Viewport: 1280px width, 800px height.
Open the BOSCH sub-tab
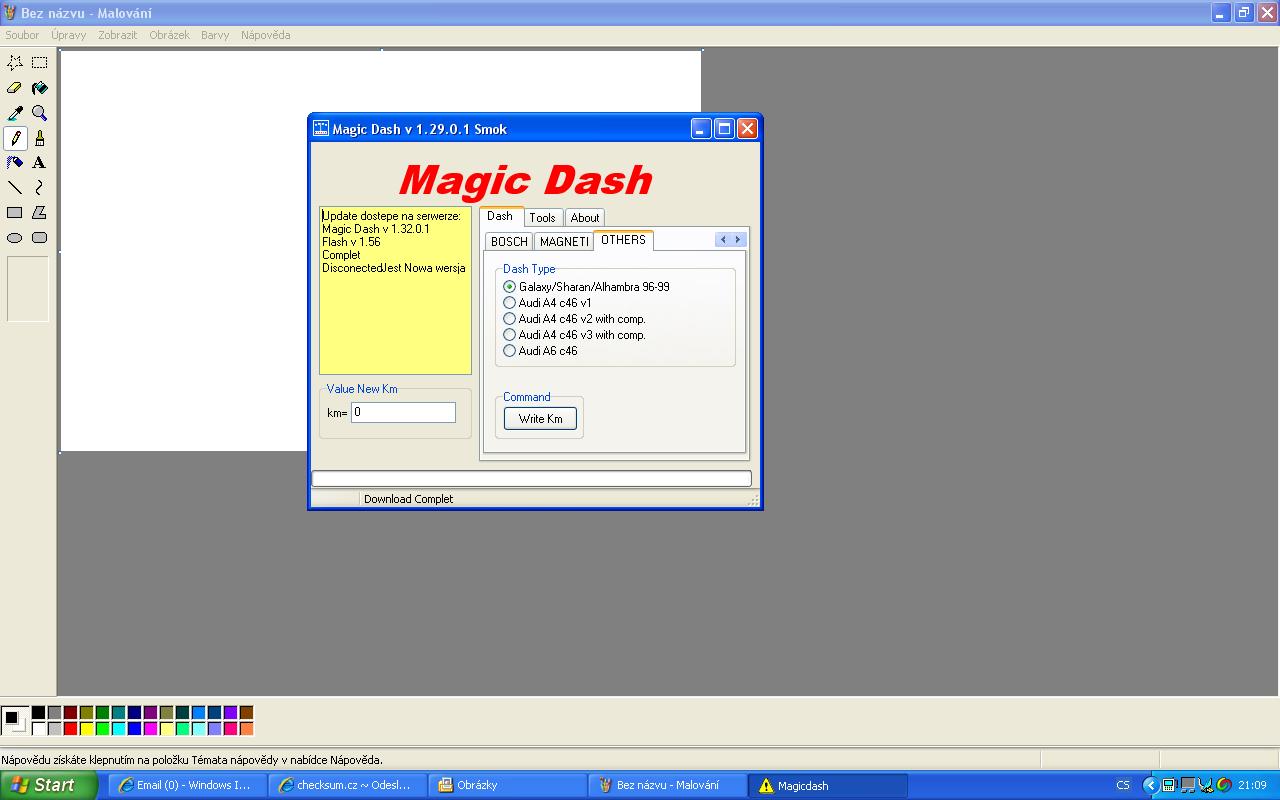click(x=509, y=241)
